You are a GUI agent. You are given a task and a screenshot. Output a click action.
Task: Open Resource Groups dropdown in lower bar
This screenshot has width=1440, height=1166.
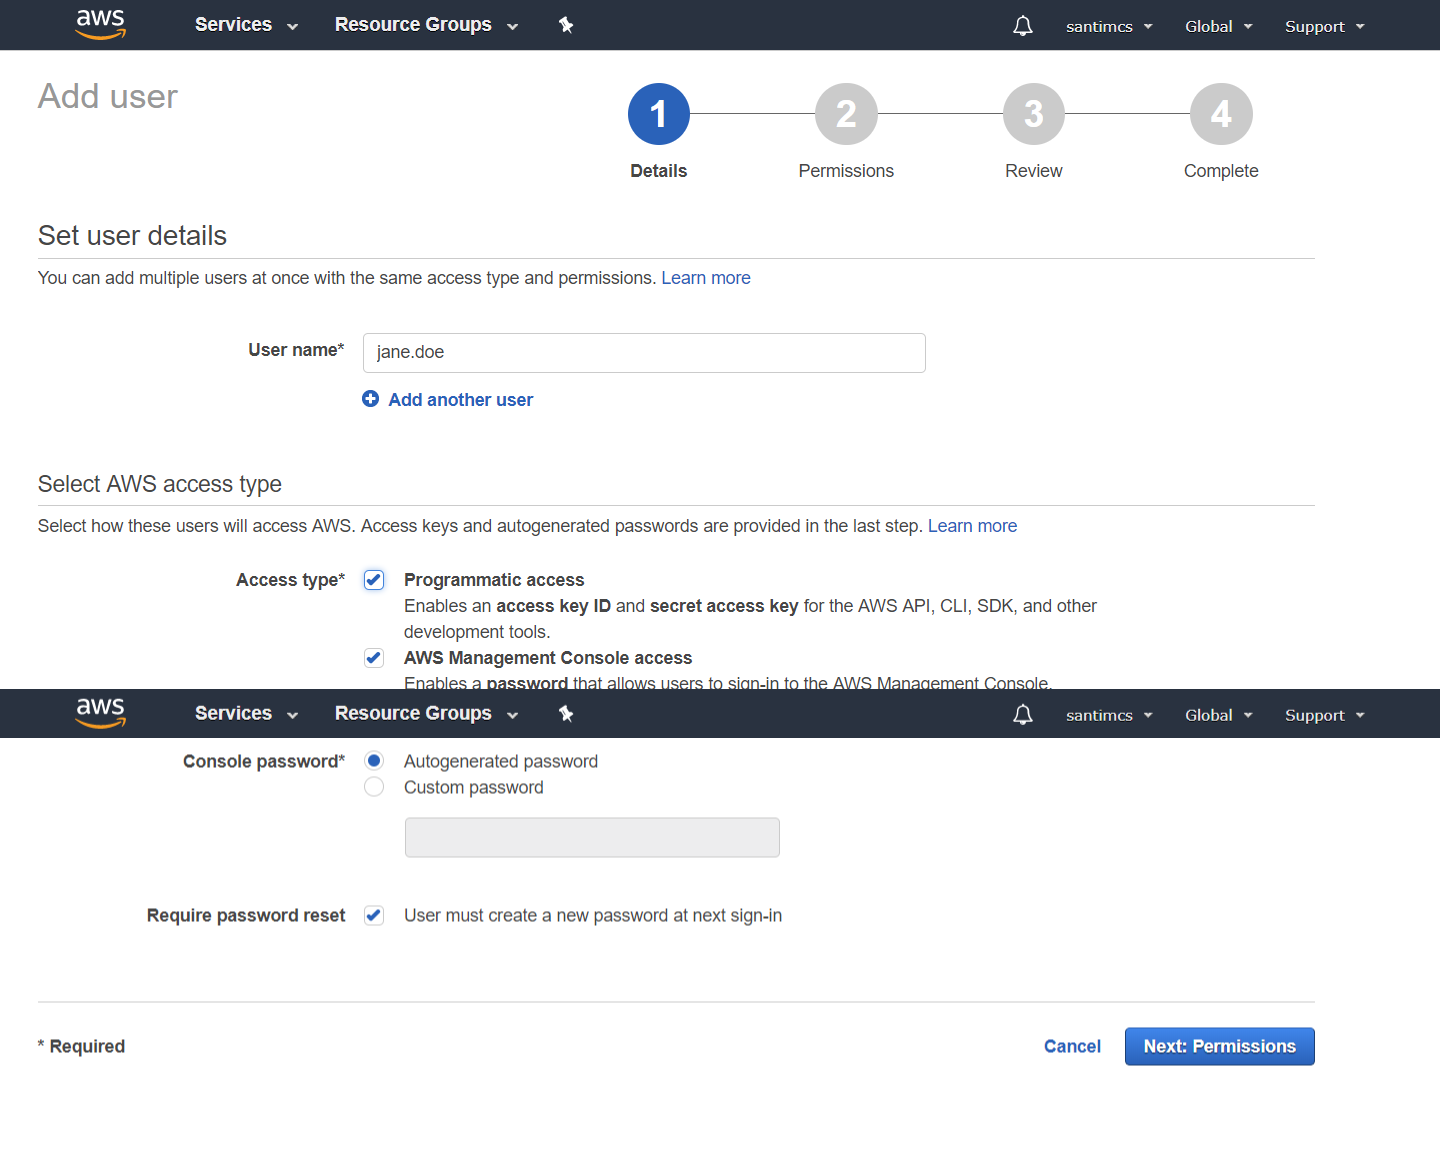(x=427, y=714)
